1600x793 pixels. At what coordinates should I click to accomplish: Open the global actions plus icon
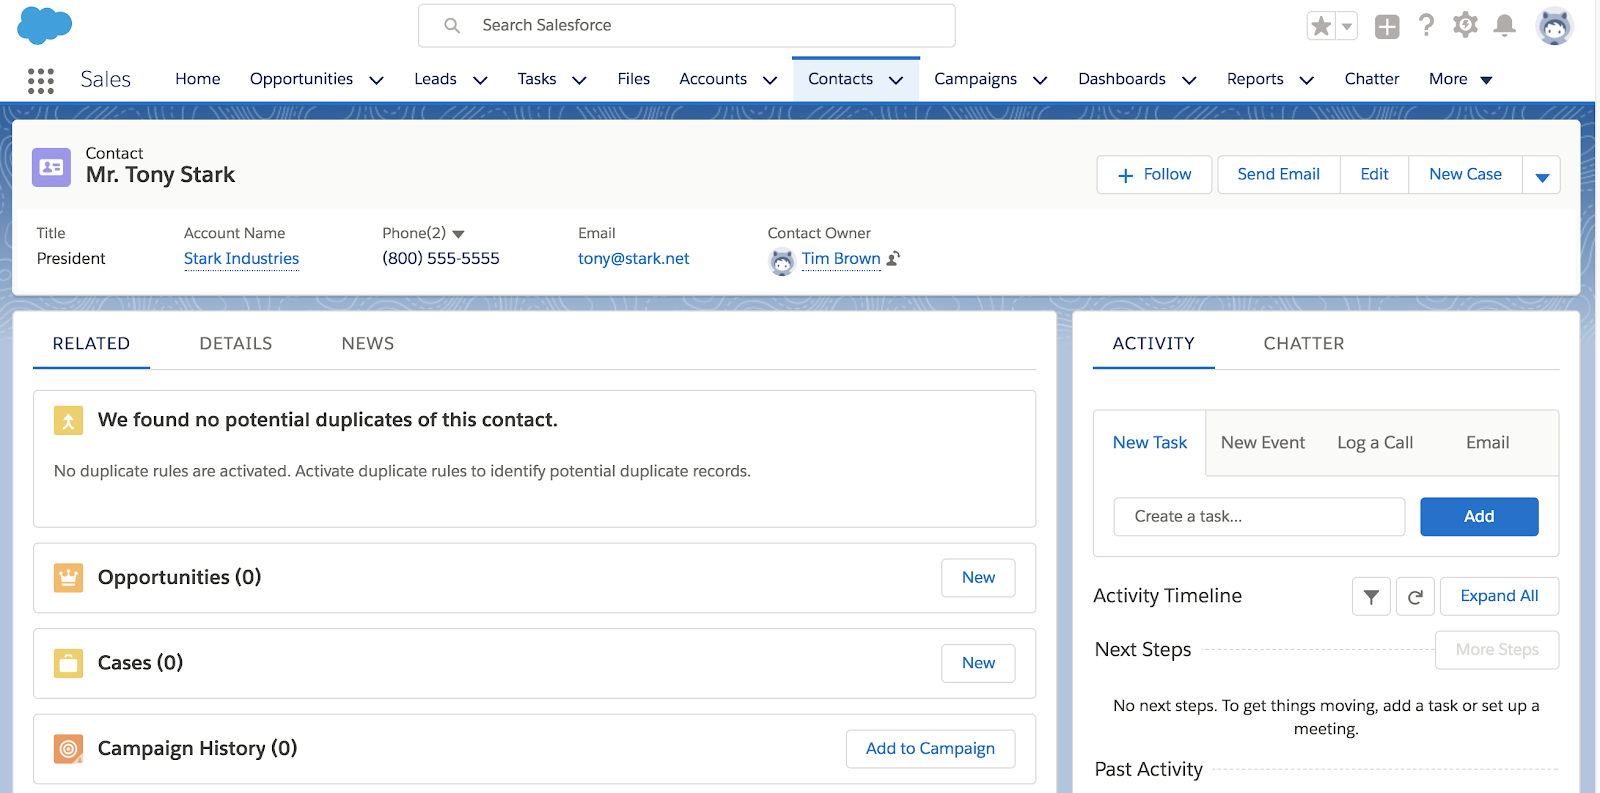click(x=1386, y=27)
